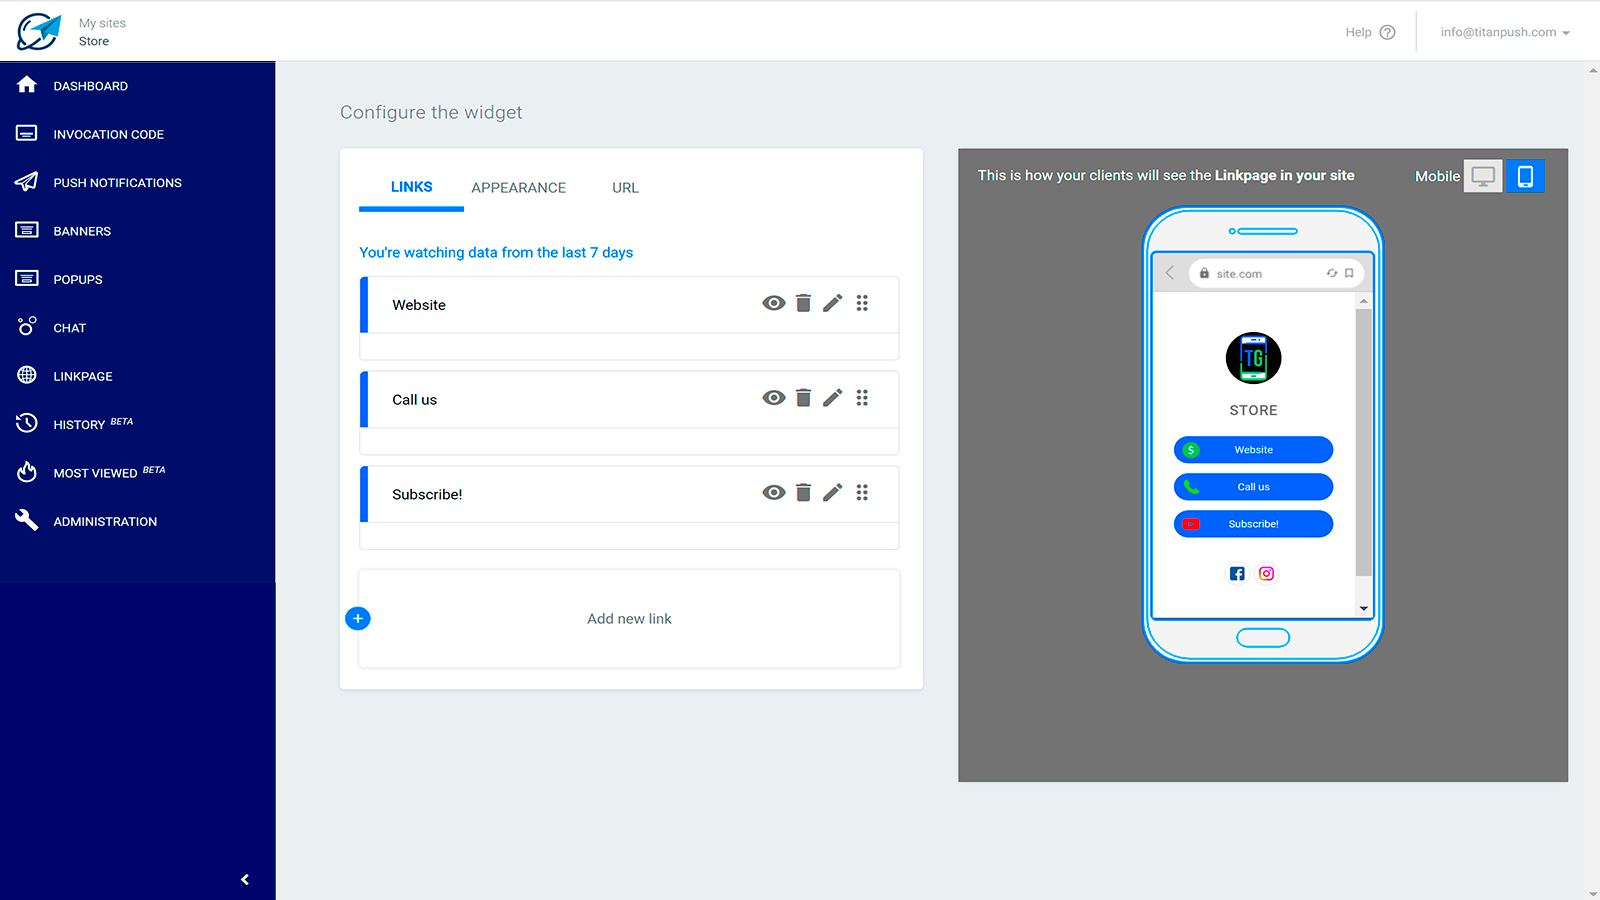Click the back arrow in phone preview
This screenshot has width=1600, height=900.
click(1170, 273)
